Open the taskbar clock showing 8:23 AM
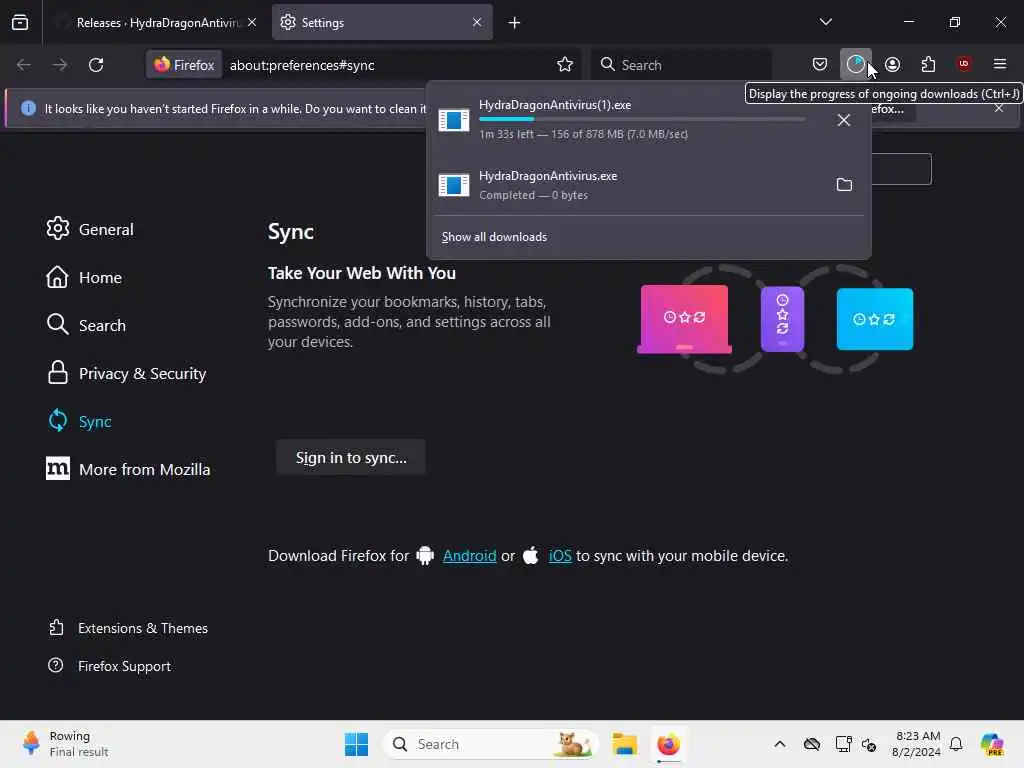Image resolution: width=1024 pixels, height=768 pixels. coord(918,744)
